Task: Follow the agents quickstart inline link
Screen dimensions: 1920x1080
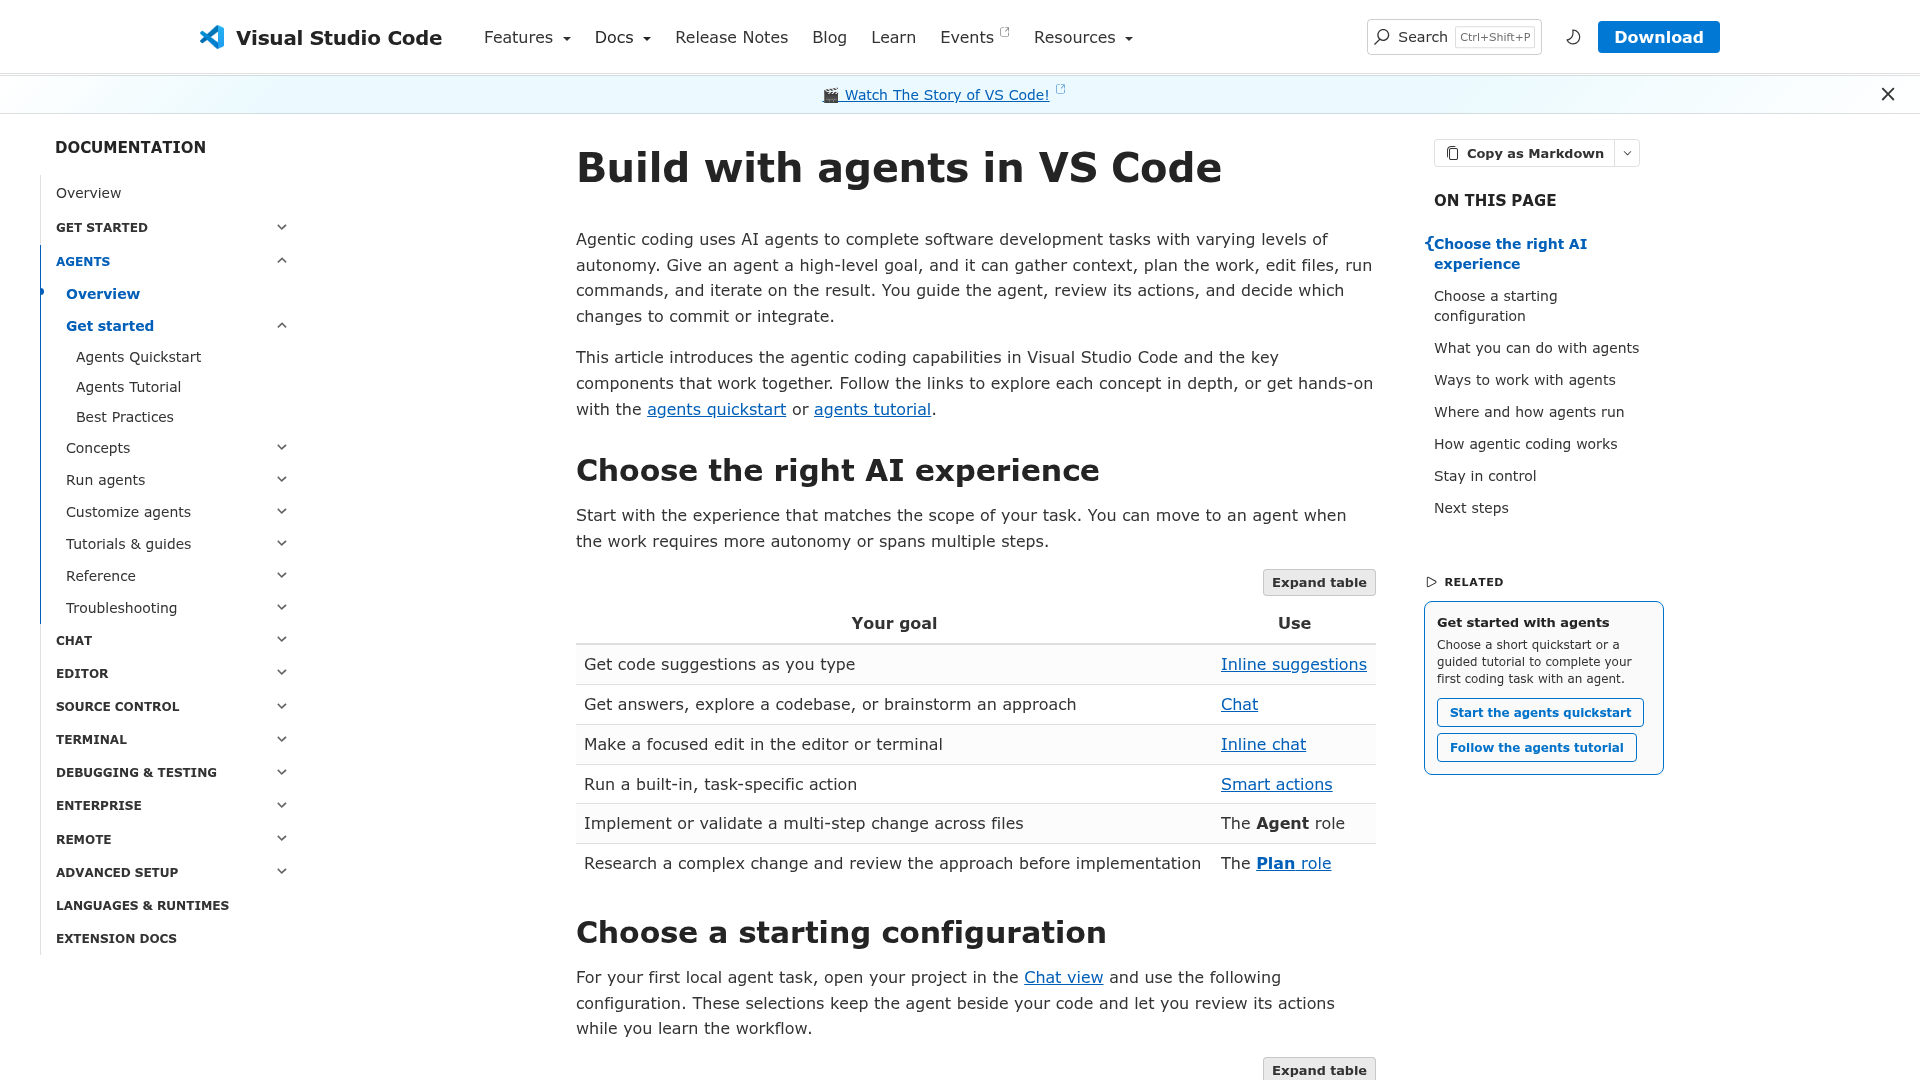Action: 716,409
